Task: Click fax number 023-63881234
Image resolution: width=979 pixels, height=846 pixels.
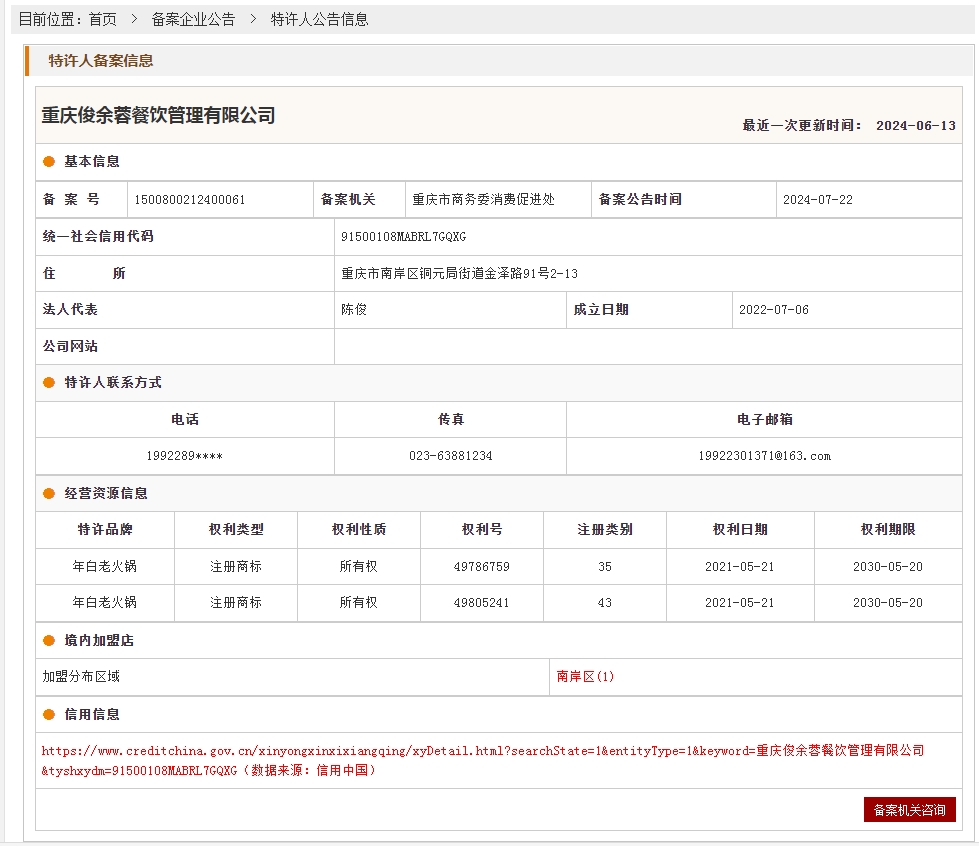Action: [450, 456]
